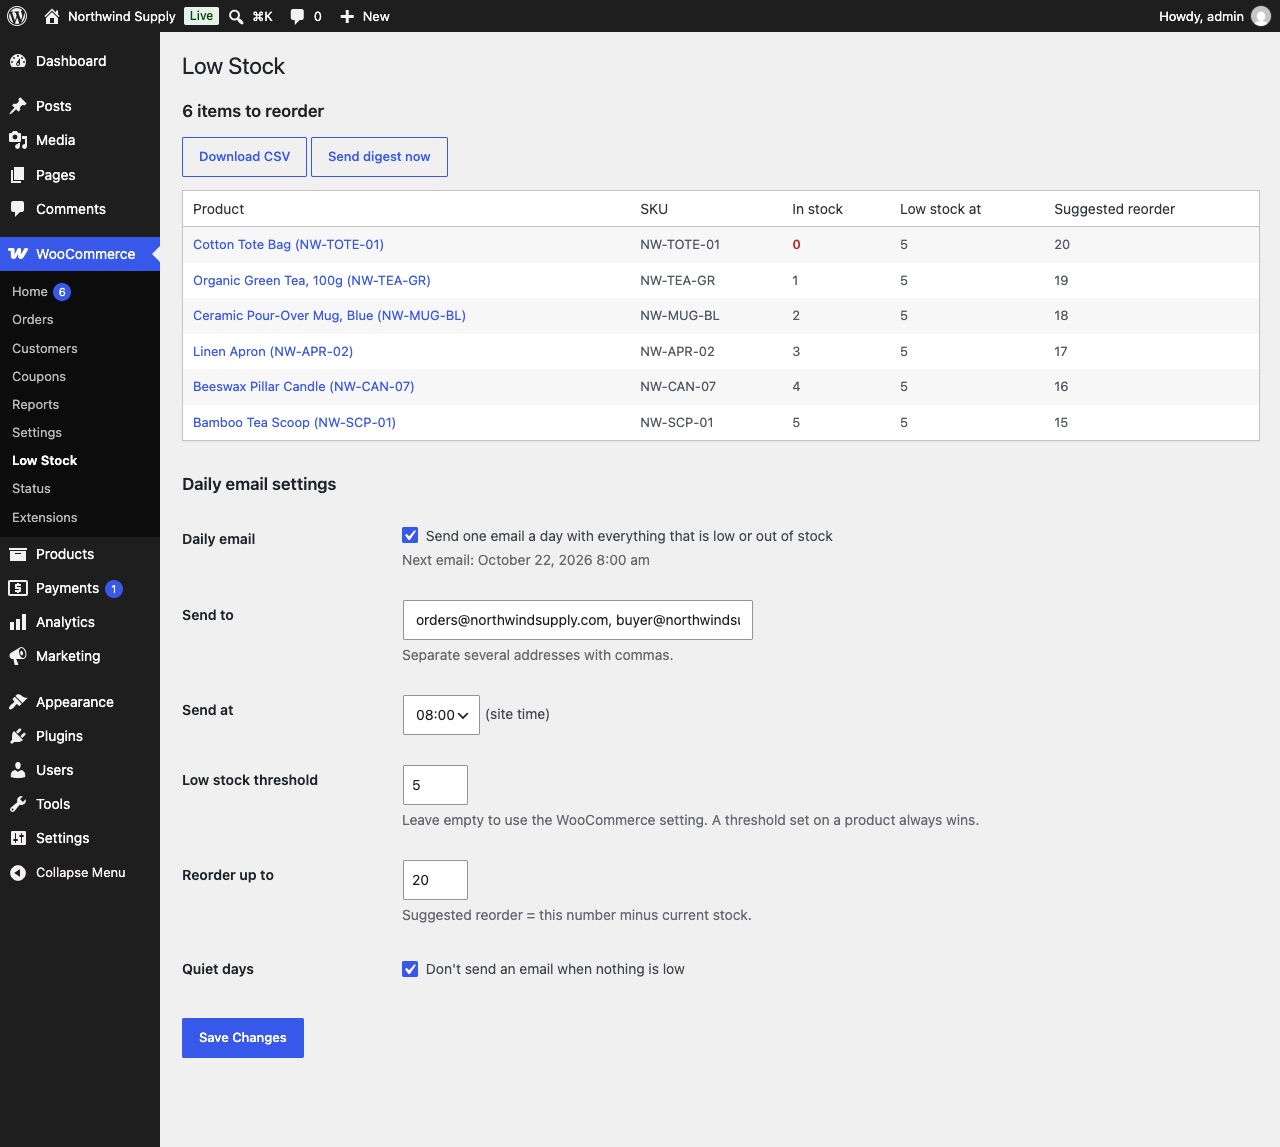Click the Pages icon in sidebar
This screenshot has height=1147, width=1280.
pos(18,175)
